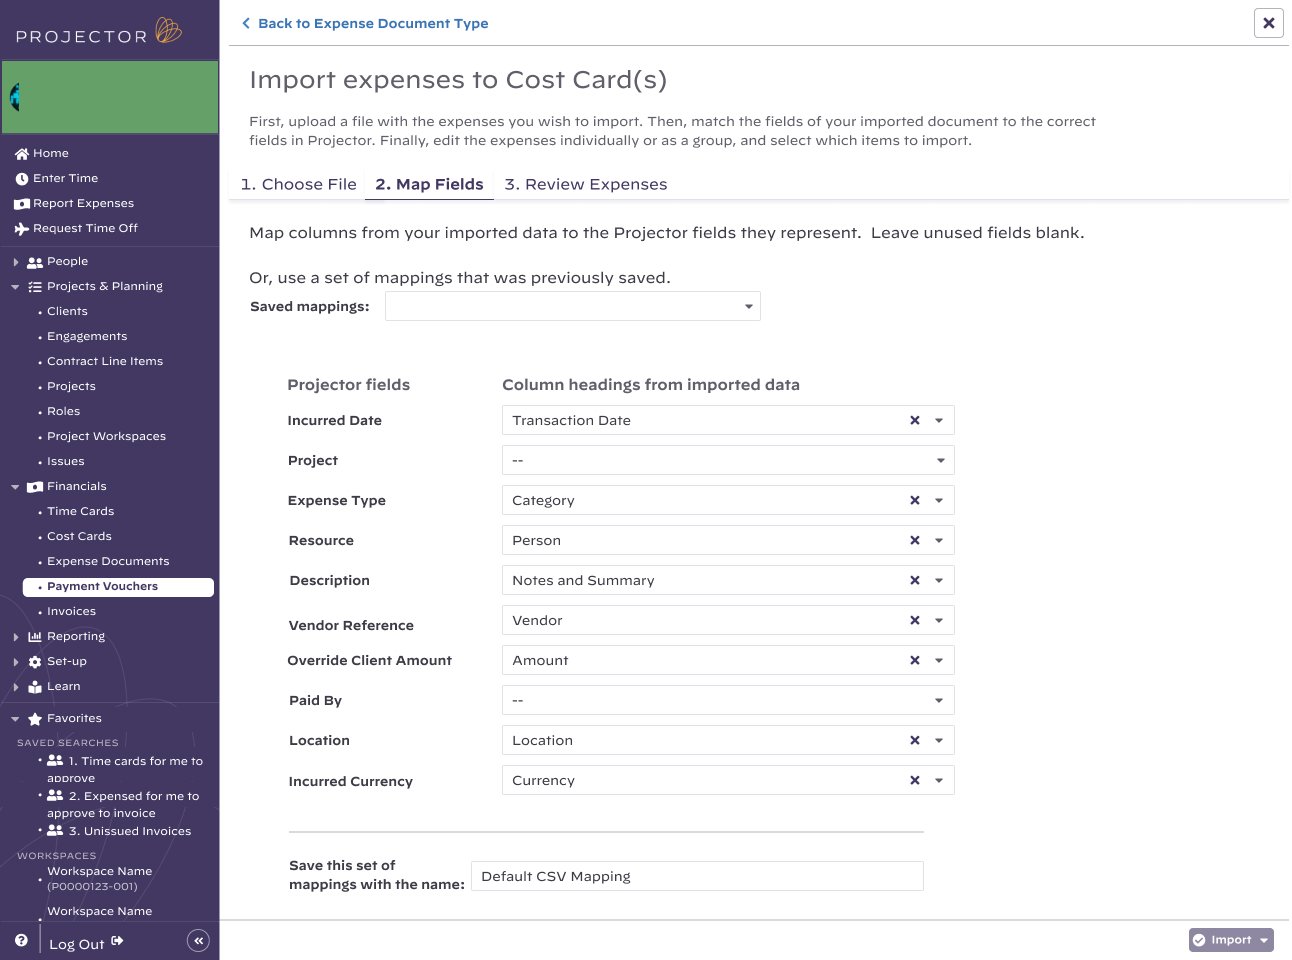Open the Saved mappings dropdown
The width and height of the screenshot is (1292, 960).
tap(748, 306)
